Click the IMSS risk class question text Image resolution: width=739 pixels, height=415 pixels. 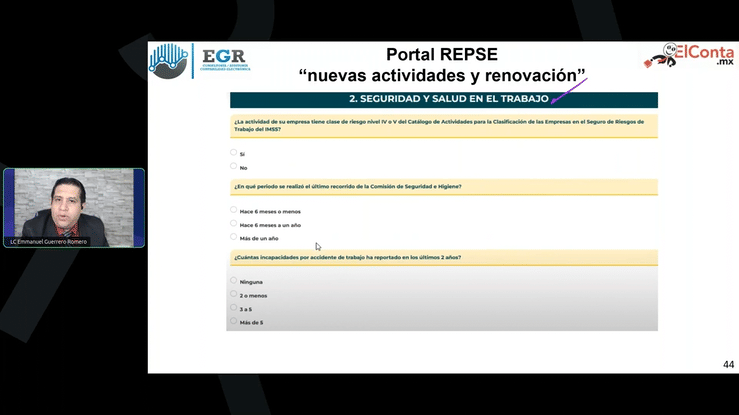click(x=439, y=125)
